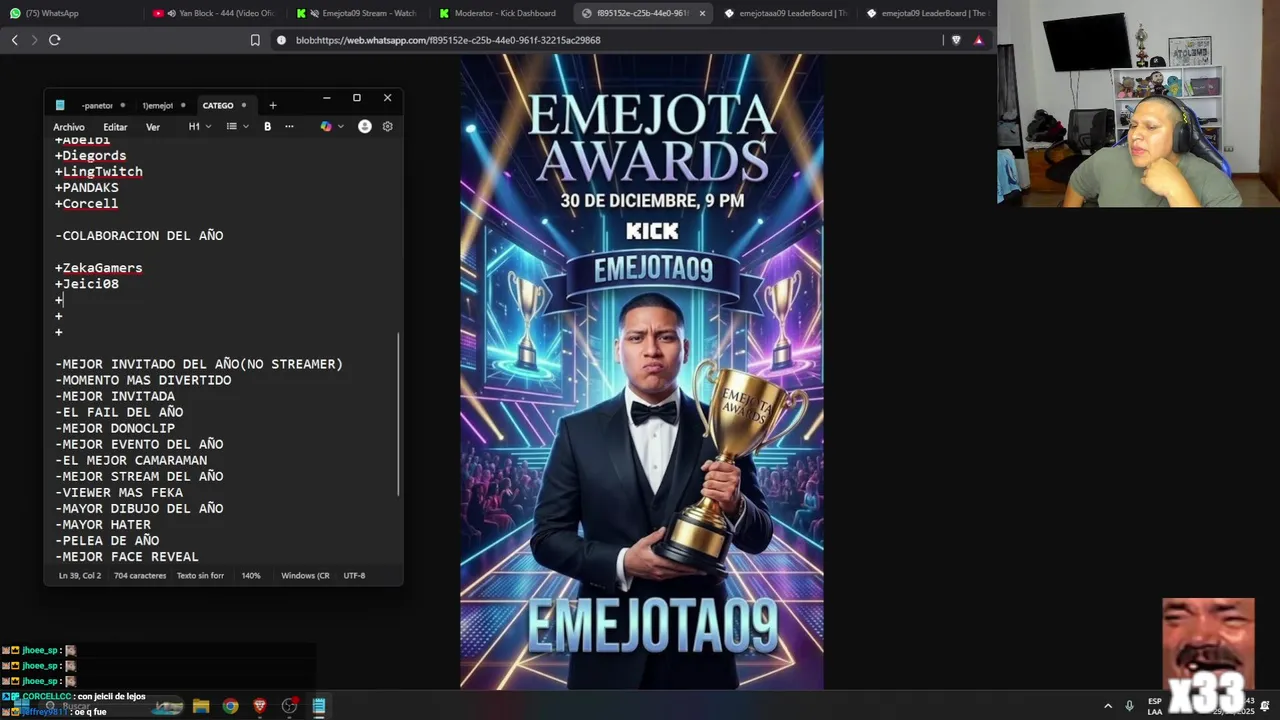Viewport: 1280px width, 720px height.
Task: Click the line +ZekaGamers
Action: click(98, 268)
